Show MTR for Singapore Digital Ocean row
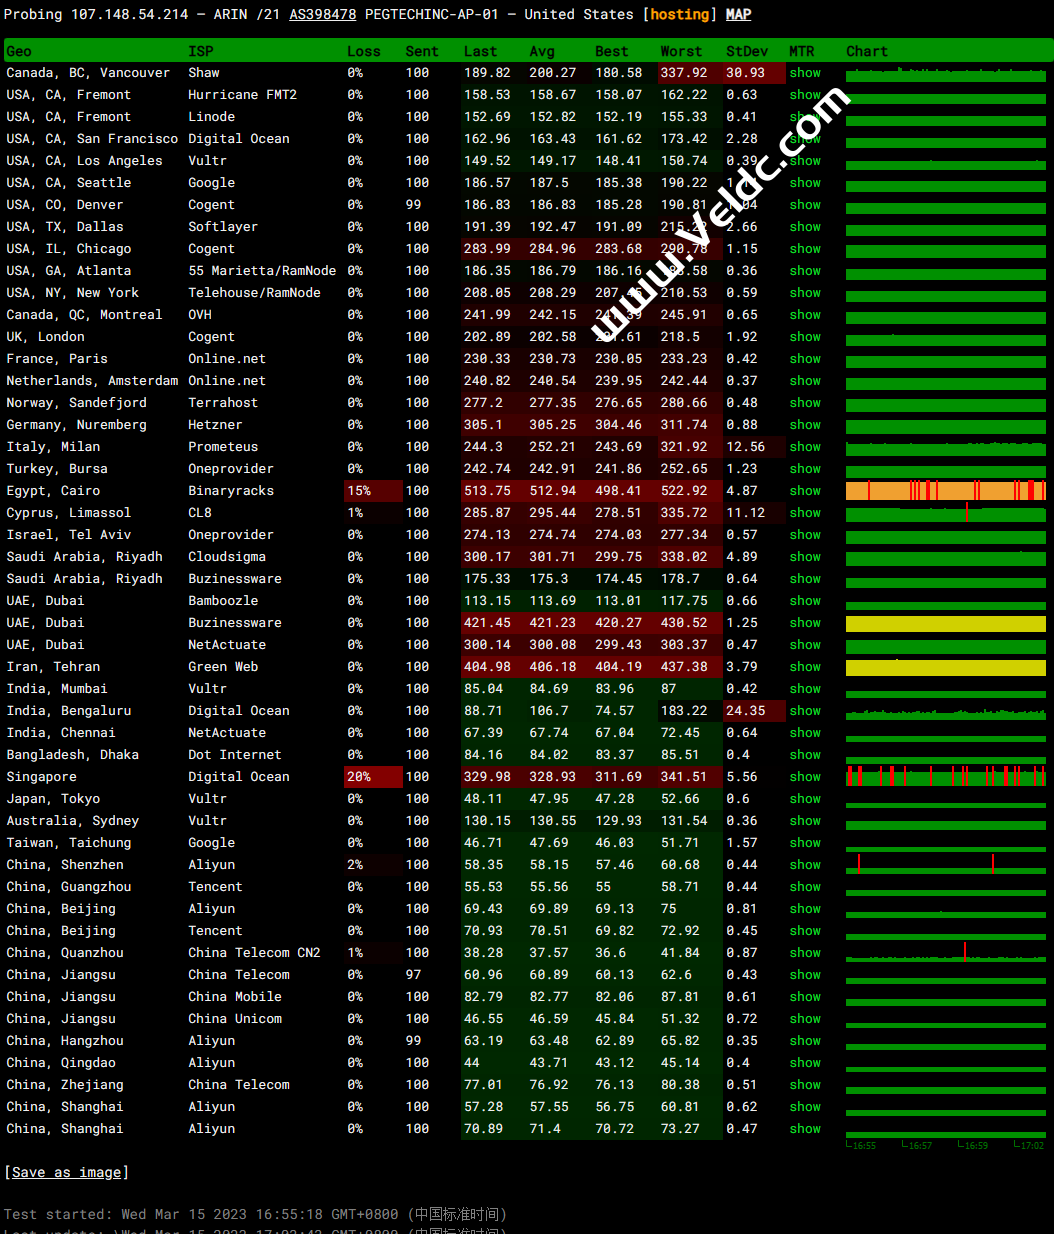 point(804,777)
